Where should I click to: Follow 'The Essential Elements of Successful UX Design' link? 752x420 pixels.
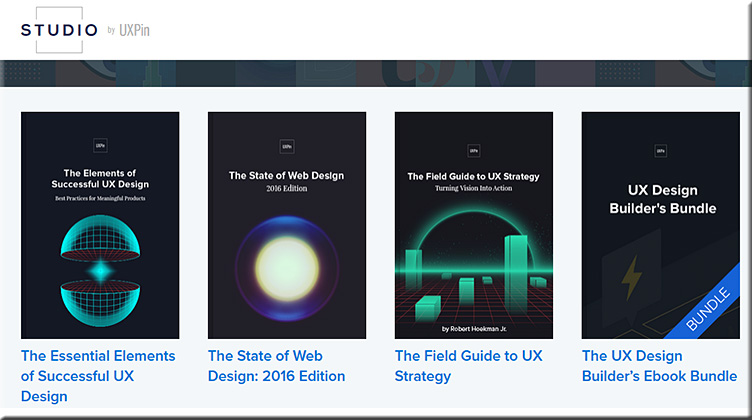coord(98,376)
